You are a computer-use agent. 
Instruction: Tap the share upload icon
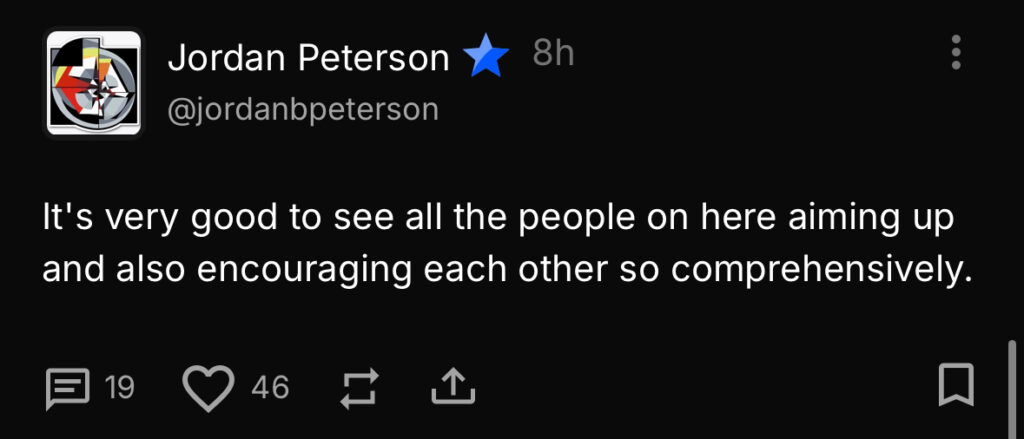[x=452, y=387]
